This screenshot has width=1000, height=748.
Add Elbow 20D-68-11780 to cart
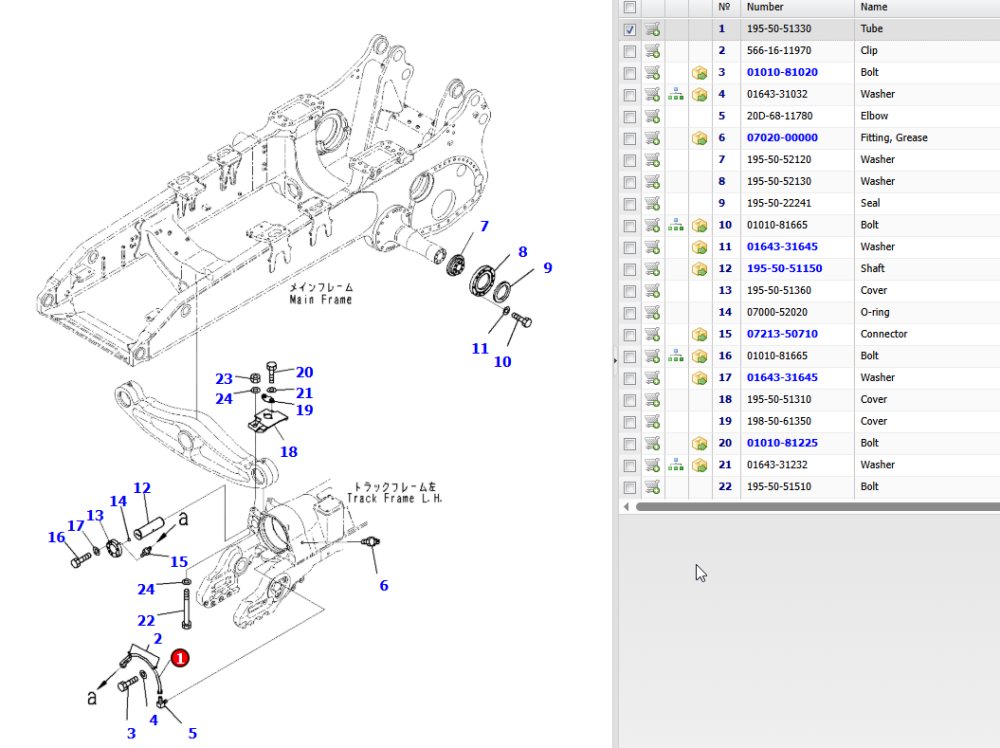click(652, 116)
